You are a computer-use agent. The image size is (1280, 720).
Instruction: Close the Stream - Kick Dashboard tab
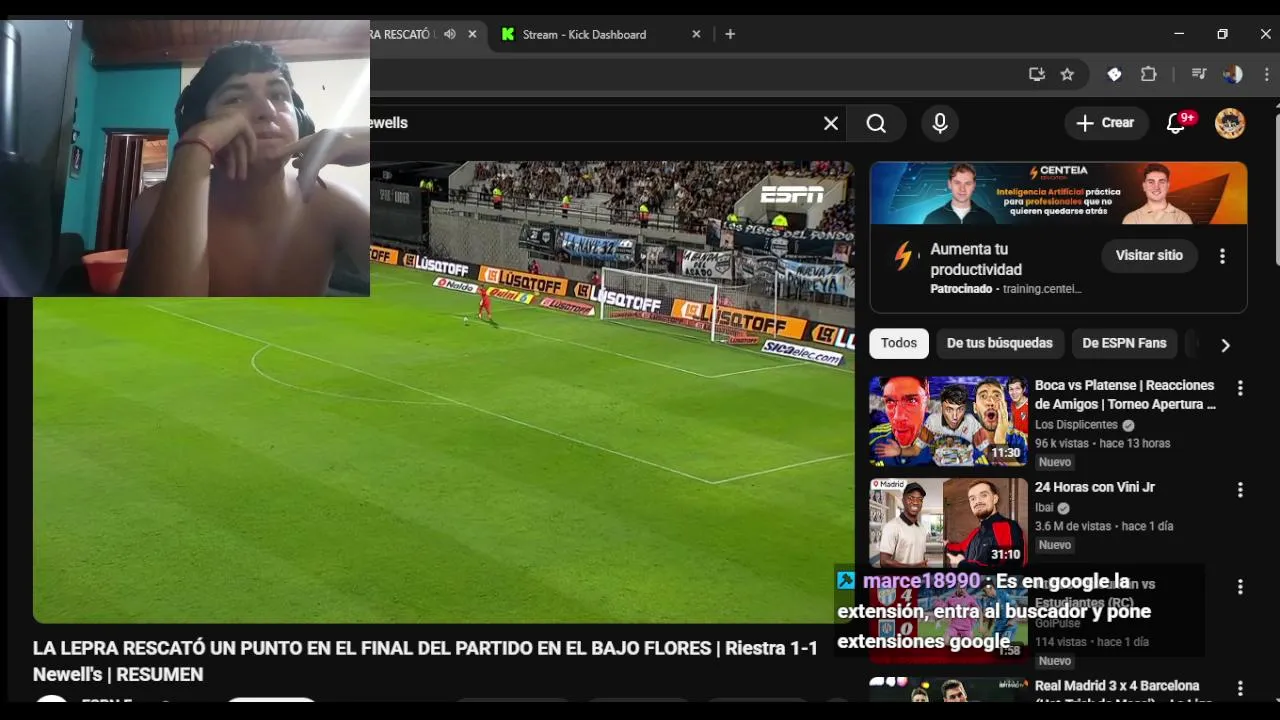(x=696, y=34)
